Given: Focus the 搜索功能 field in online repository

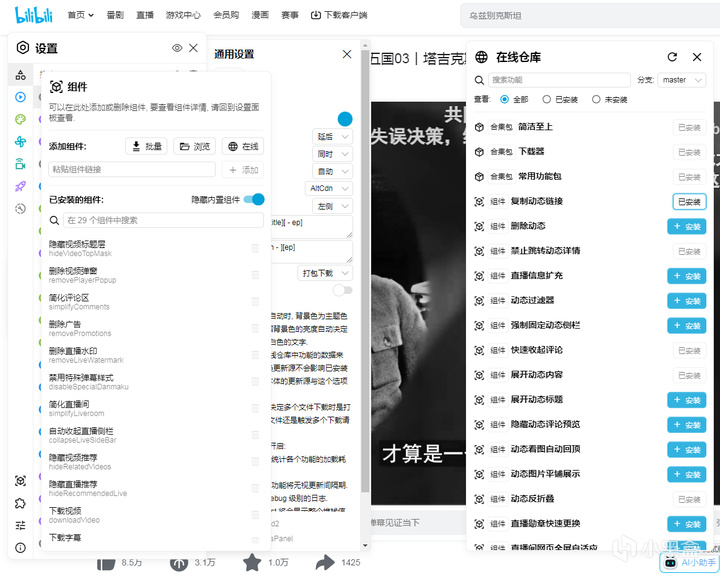Looking at the screenshot, I should coord(559,80).
